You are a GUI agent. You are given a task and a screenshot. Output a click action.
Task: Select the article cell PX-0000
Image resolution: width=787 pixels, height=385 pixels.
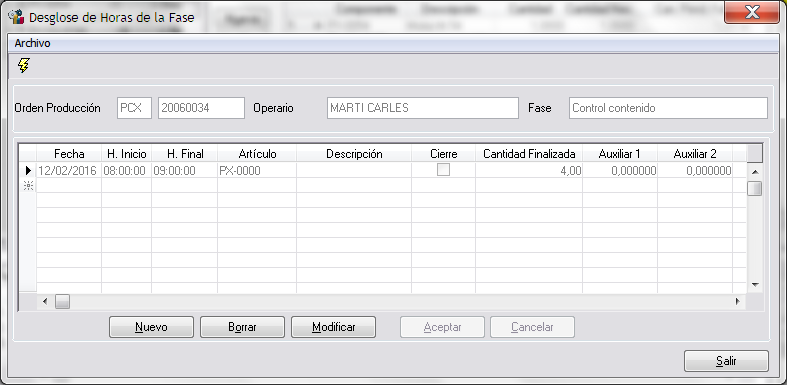pos(257,171)
